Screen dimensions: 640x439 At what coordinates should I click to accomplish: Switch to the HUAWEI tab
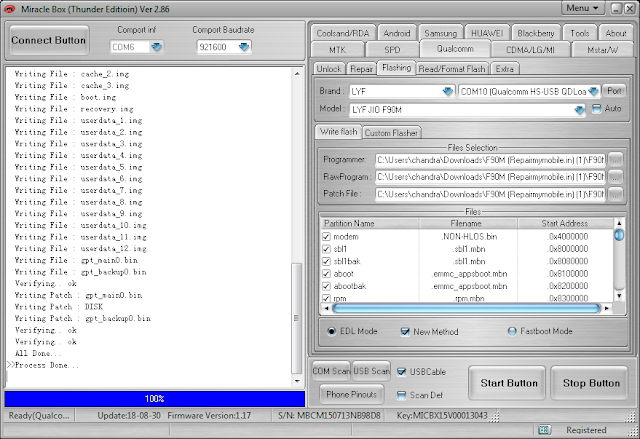(x=487, y=33)
